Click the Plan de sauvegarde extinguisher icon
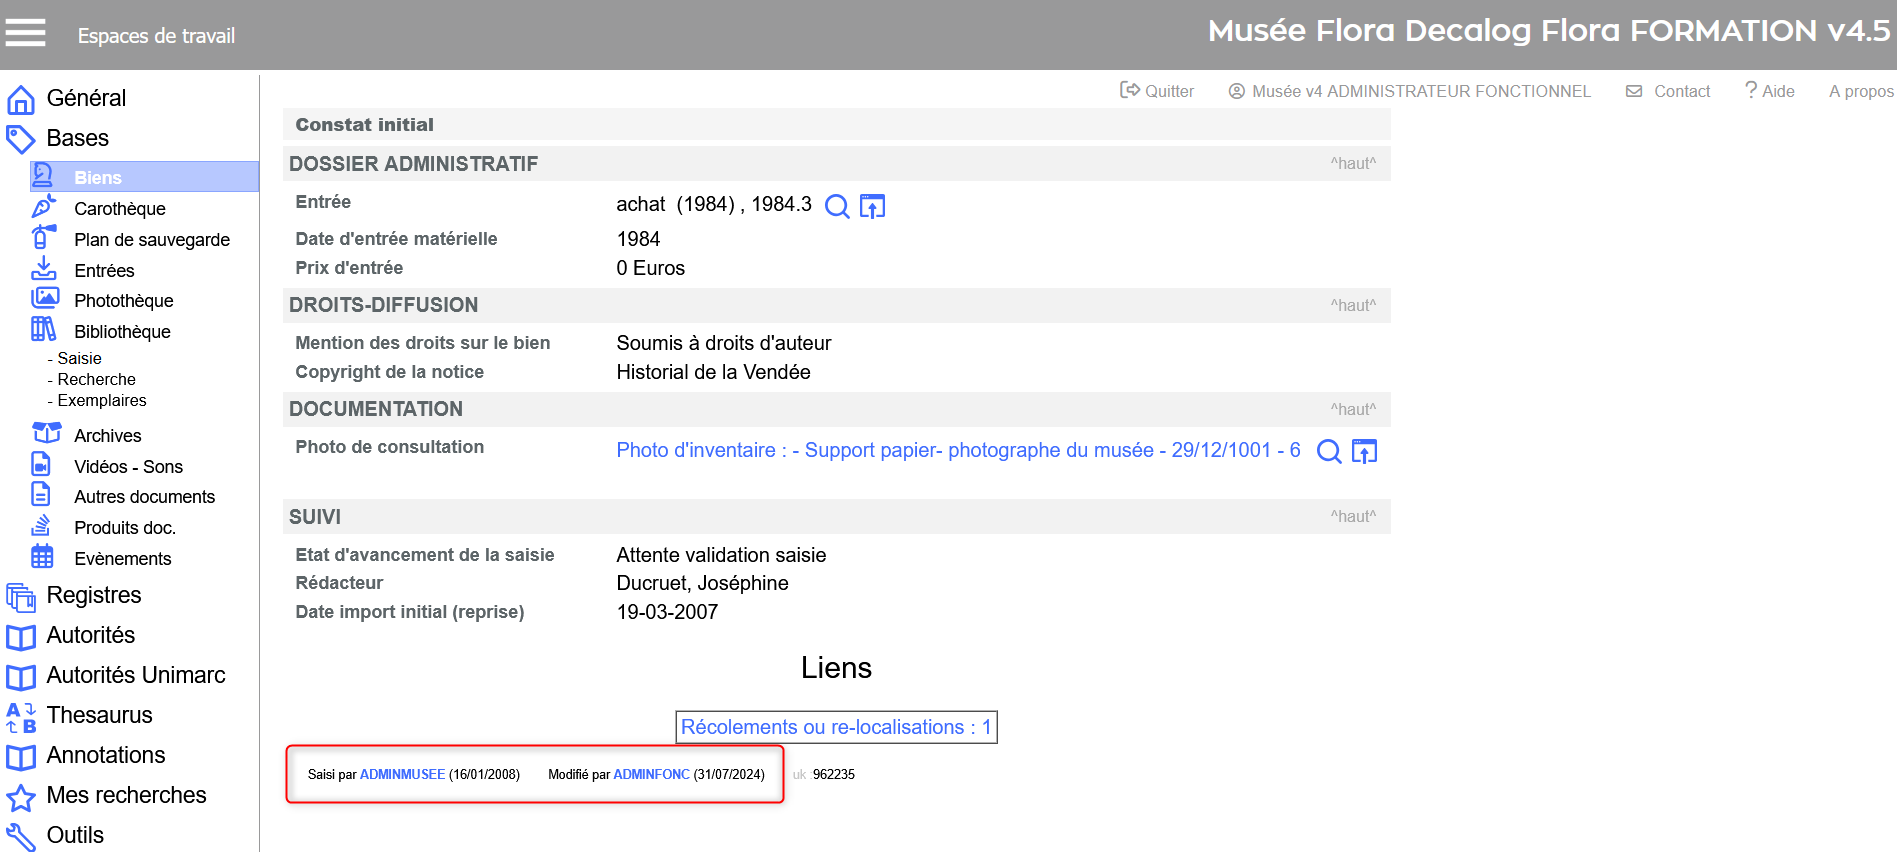The width and height of the screenshot is (1897, 852). tap(44, 238)
